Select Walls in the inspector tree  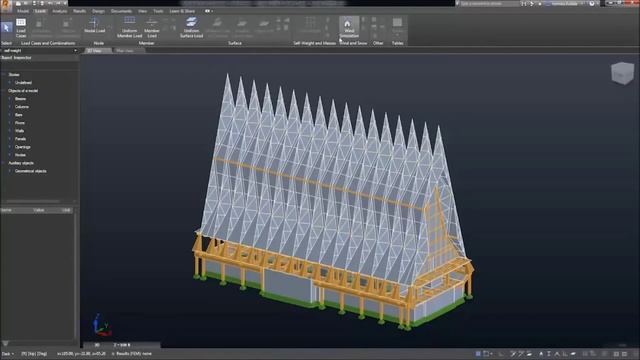tap(20, 131)
